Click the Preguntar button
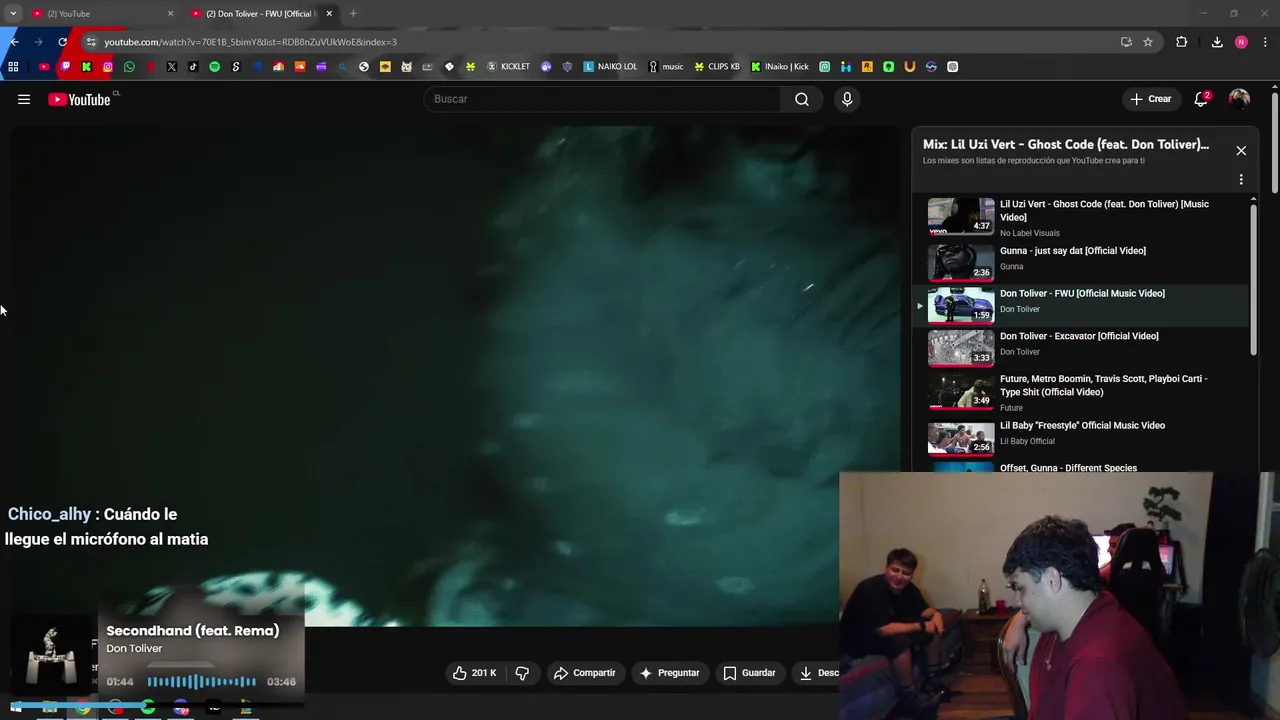 [x=669, y=673]
